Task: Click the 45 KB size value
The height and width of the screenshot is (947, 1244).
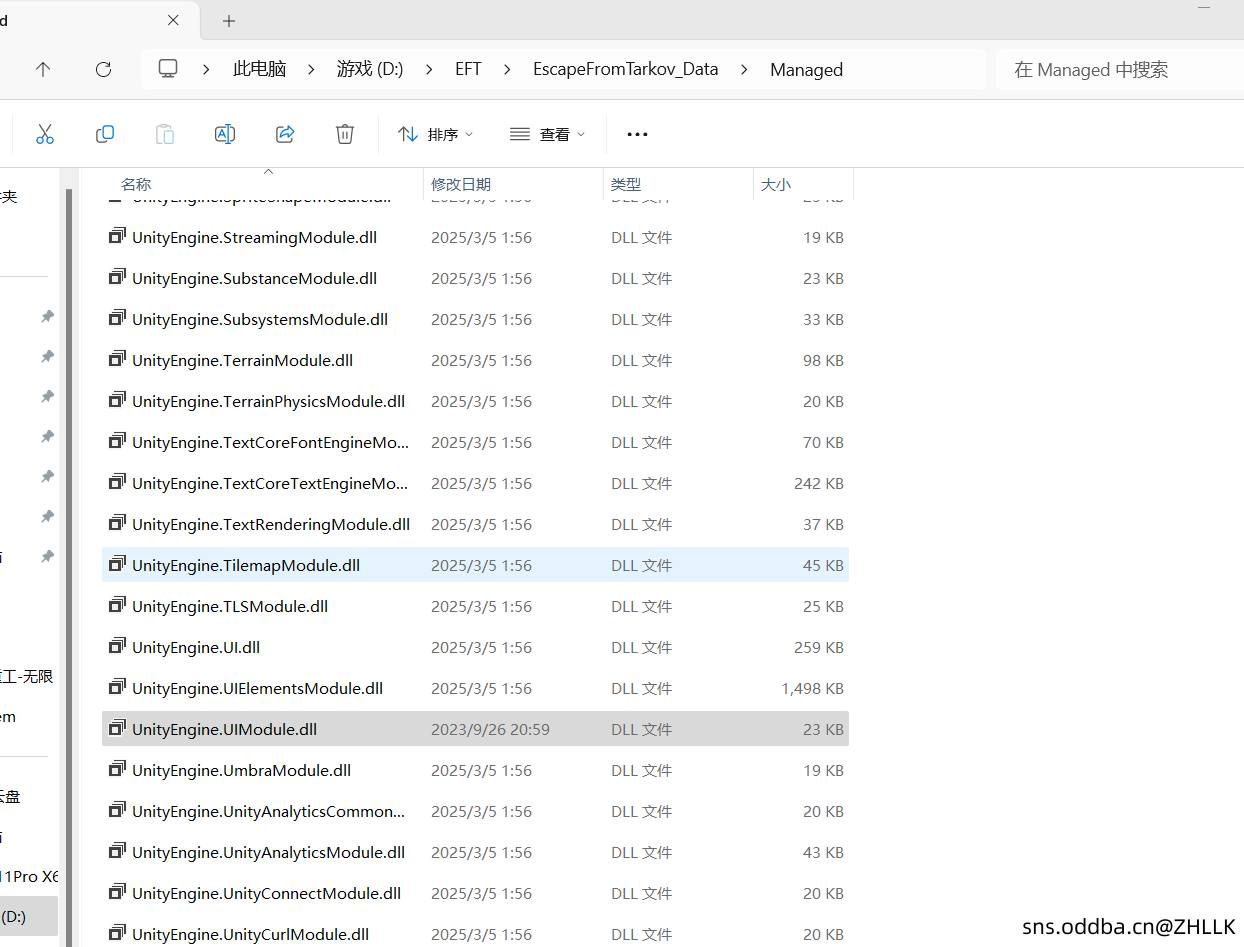Action: point(823,565)
